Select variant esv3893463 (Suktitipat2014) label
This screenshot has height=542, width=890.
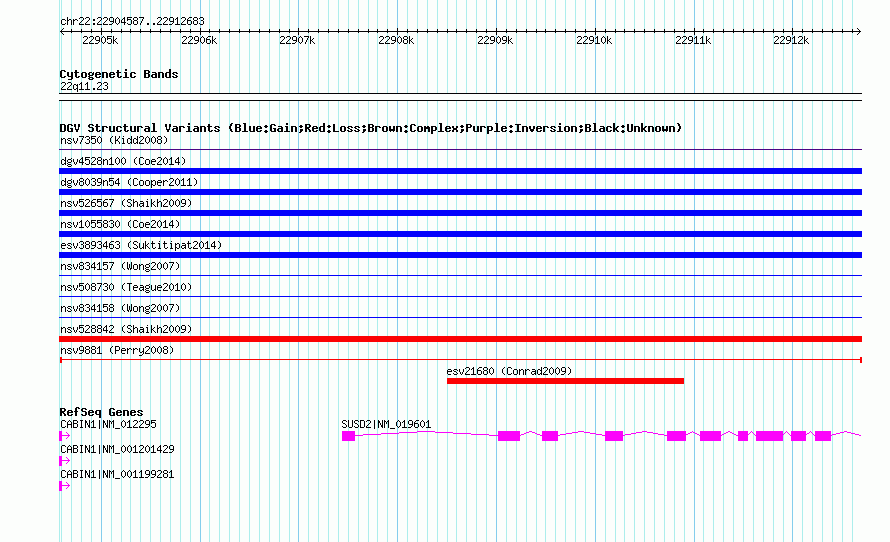tap(141, 245)
